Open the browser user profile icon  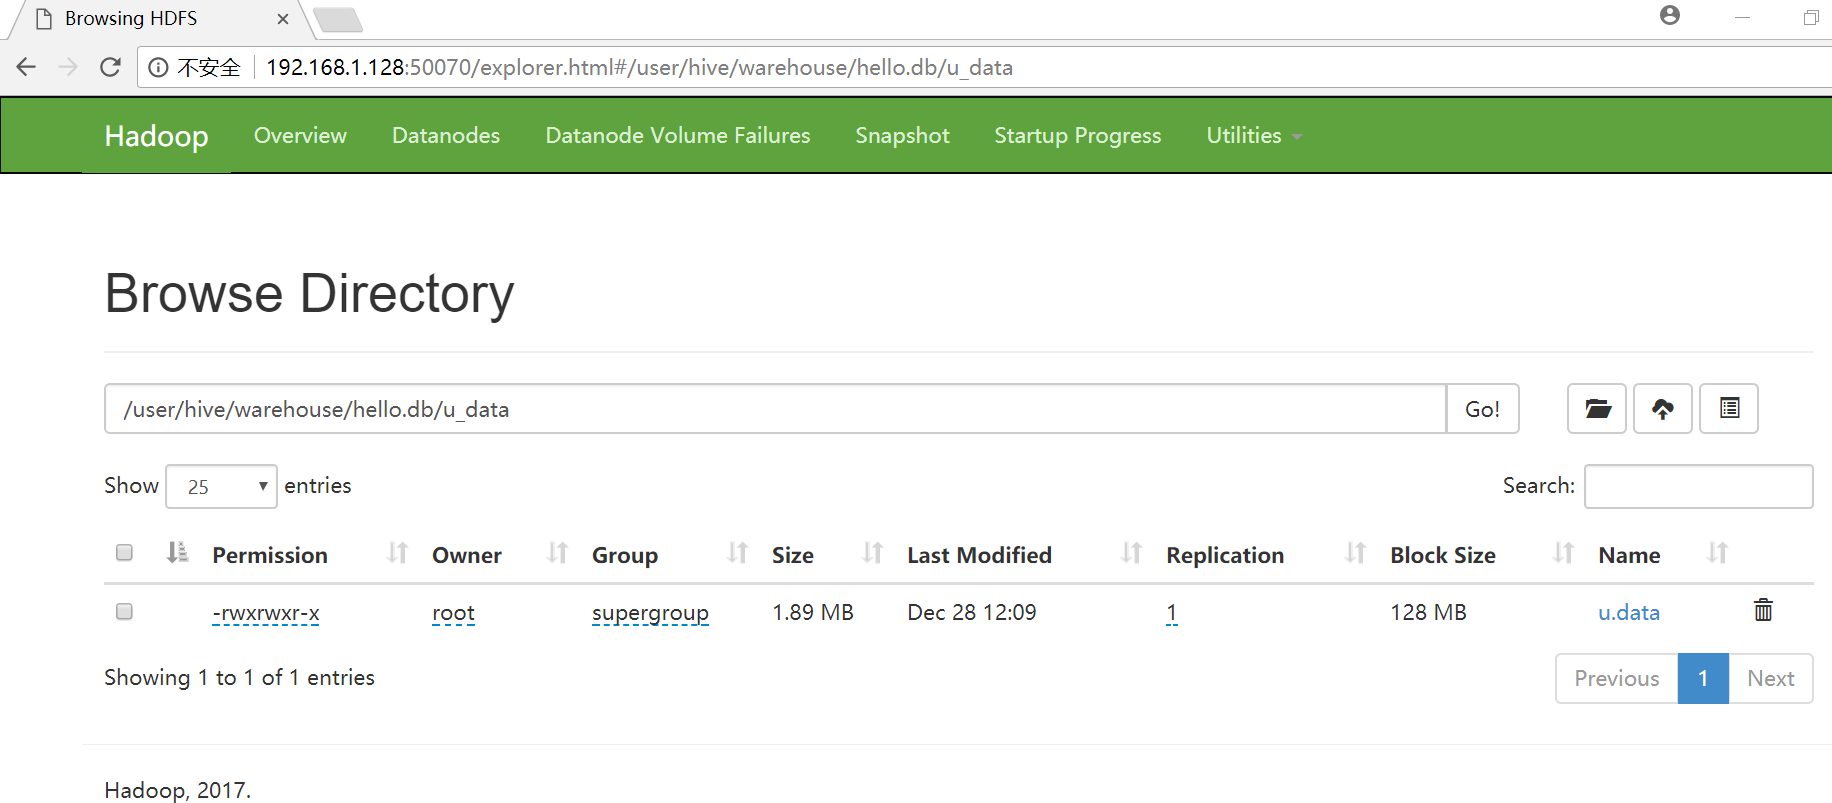point(1669,16)
